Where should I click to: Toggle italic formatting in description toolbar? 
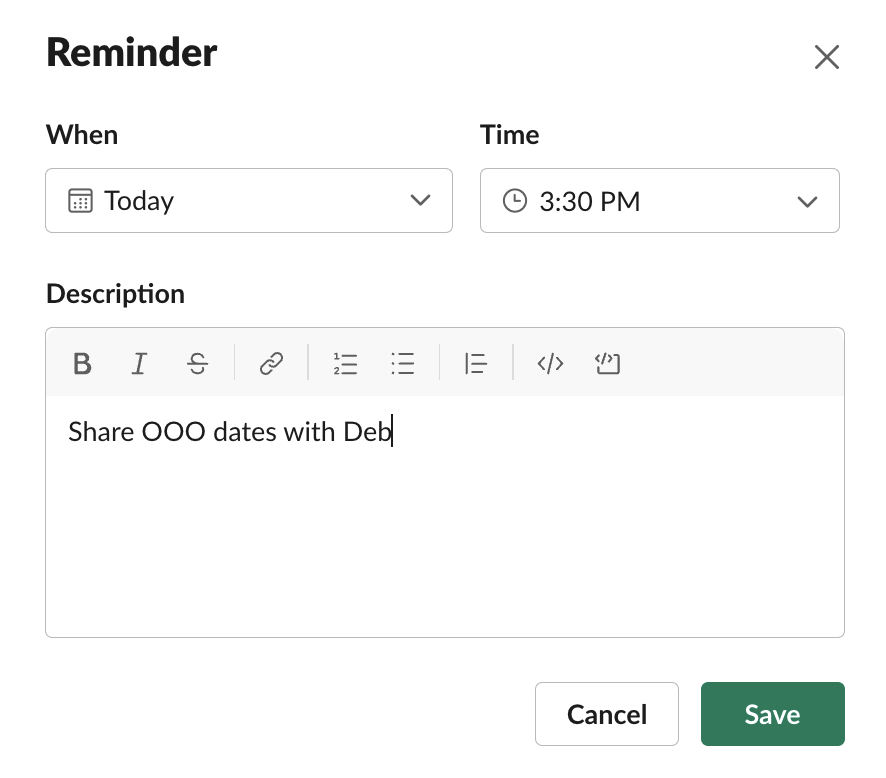[140, 363]
